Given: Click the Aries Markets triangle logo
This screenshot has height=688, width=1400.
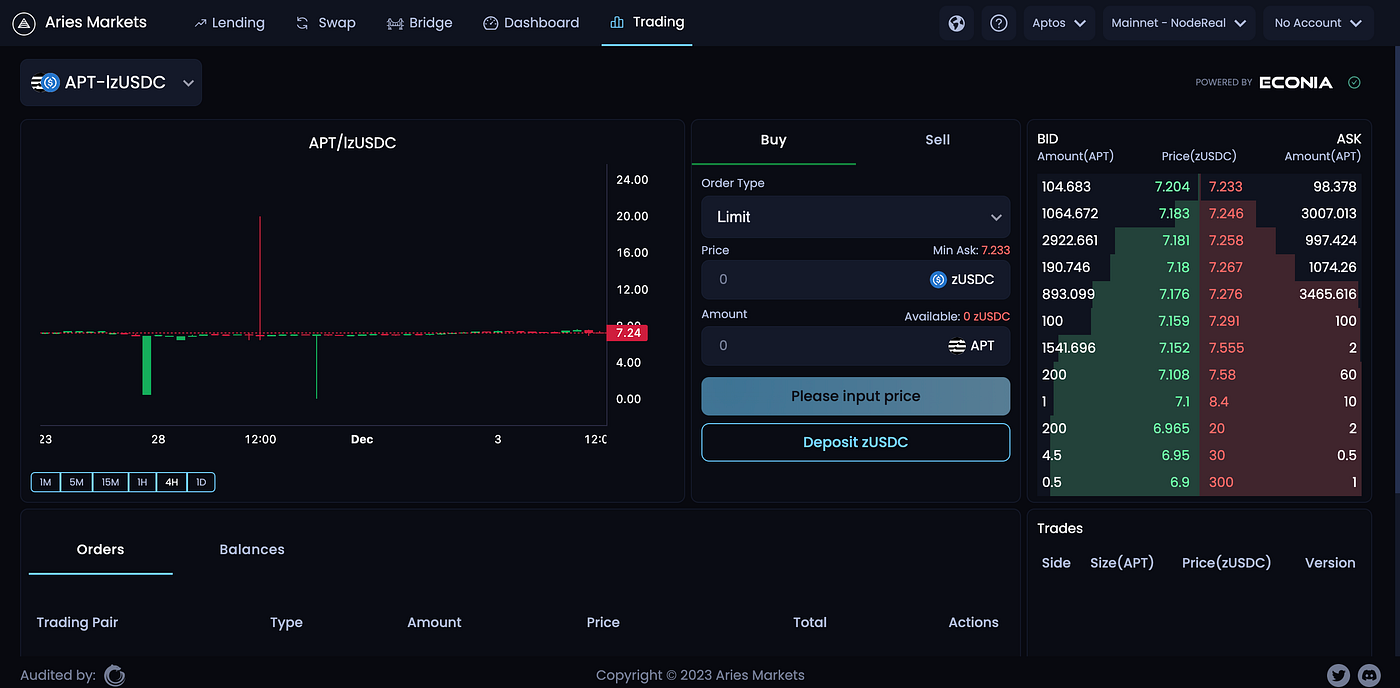Looking at the screenshot, I should pos(26,22).
